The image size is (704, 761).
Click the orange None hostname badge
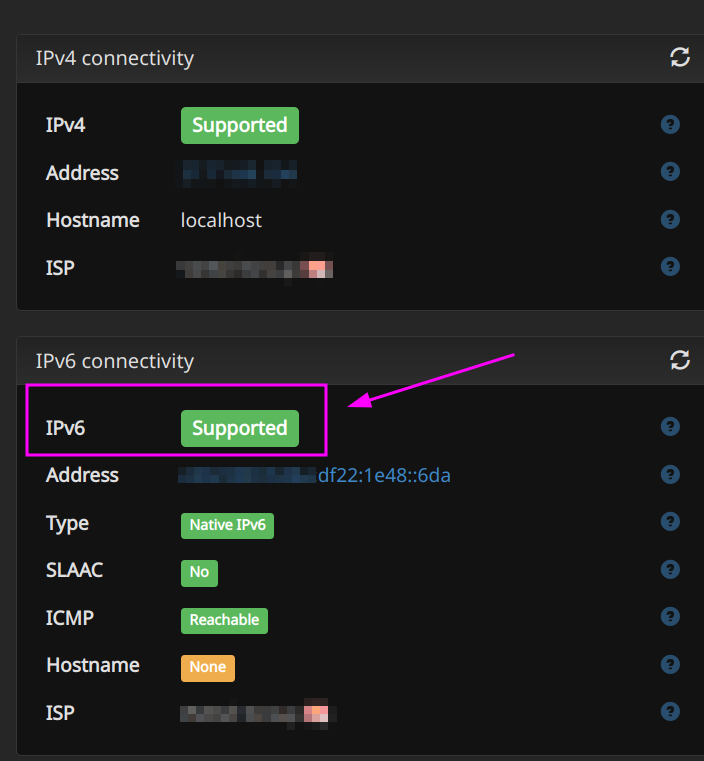[207, 667]
